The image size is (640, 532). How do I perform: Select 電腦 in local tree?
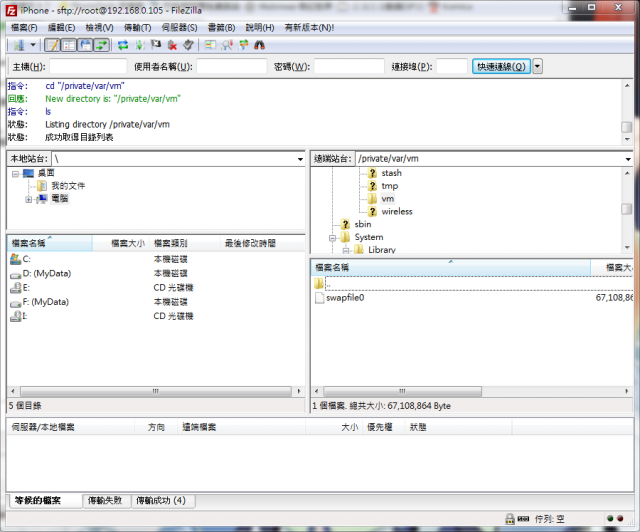pos(60,199)
